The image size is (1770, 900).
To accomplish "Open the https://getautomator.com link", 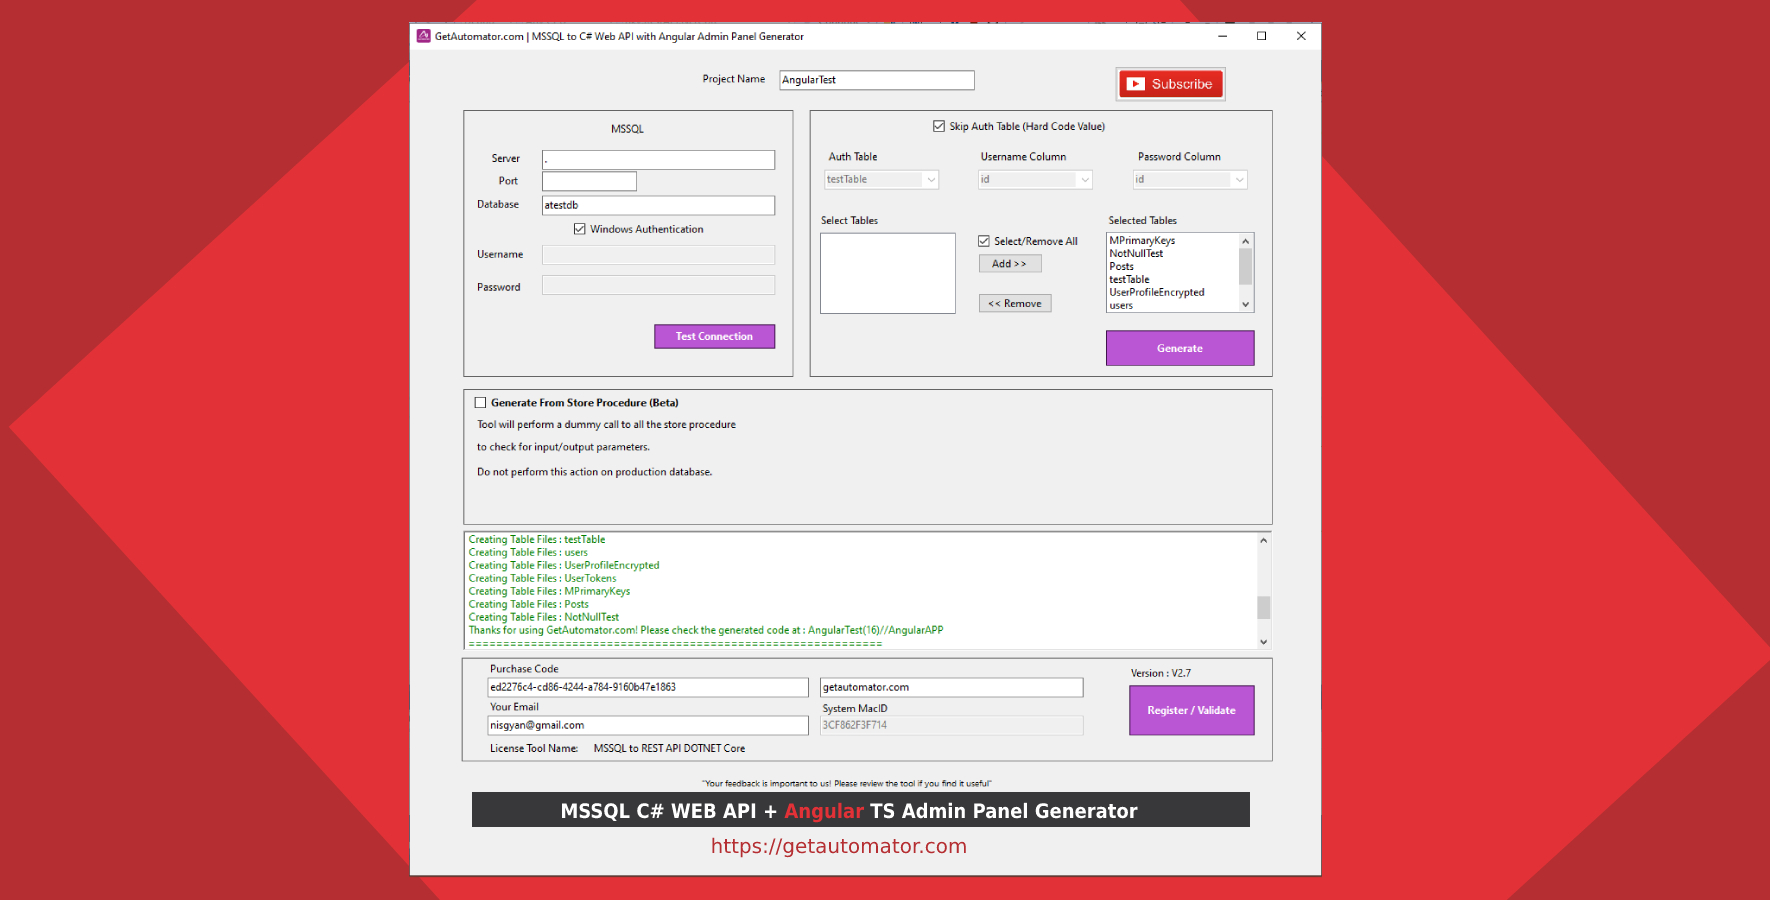I will 839,846.
